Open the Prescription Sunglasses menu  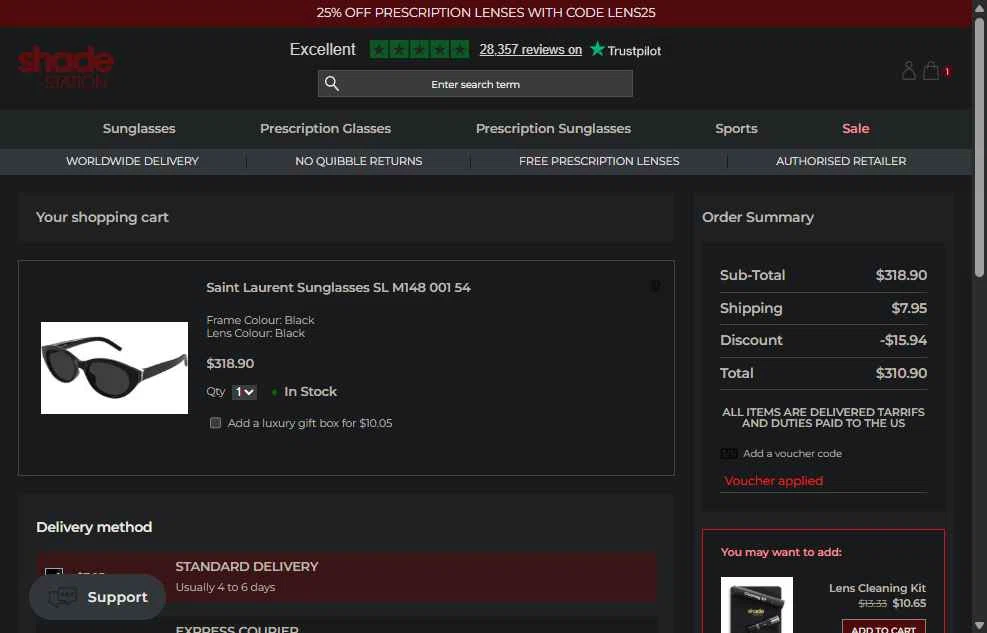click(553, 128)
